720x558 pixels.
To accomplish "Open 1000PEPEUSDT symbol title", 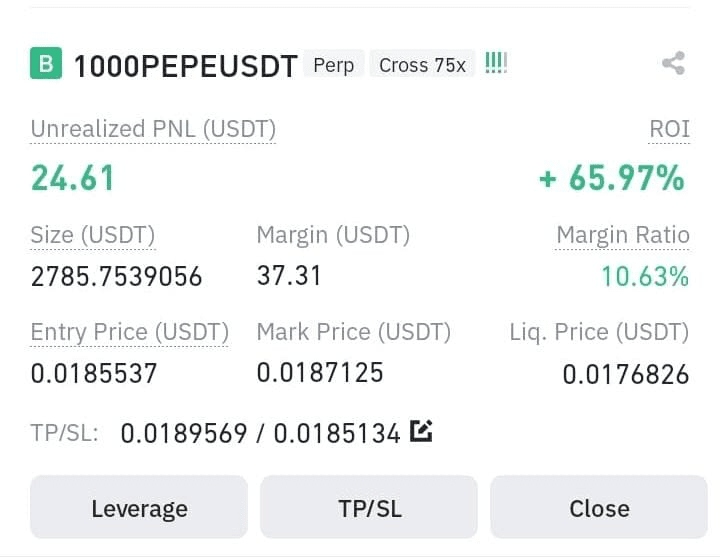I will pos(186,66).
